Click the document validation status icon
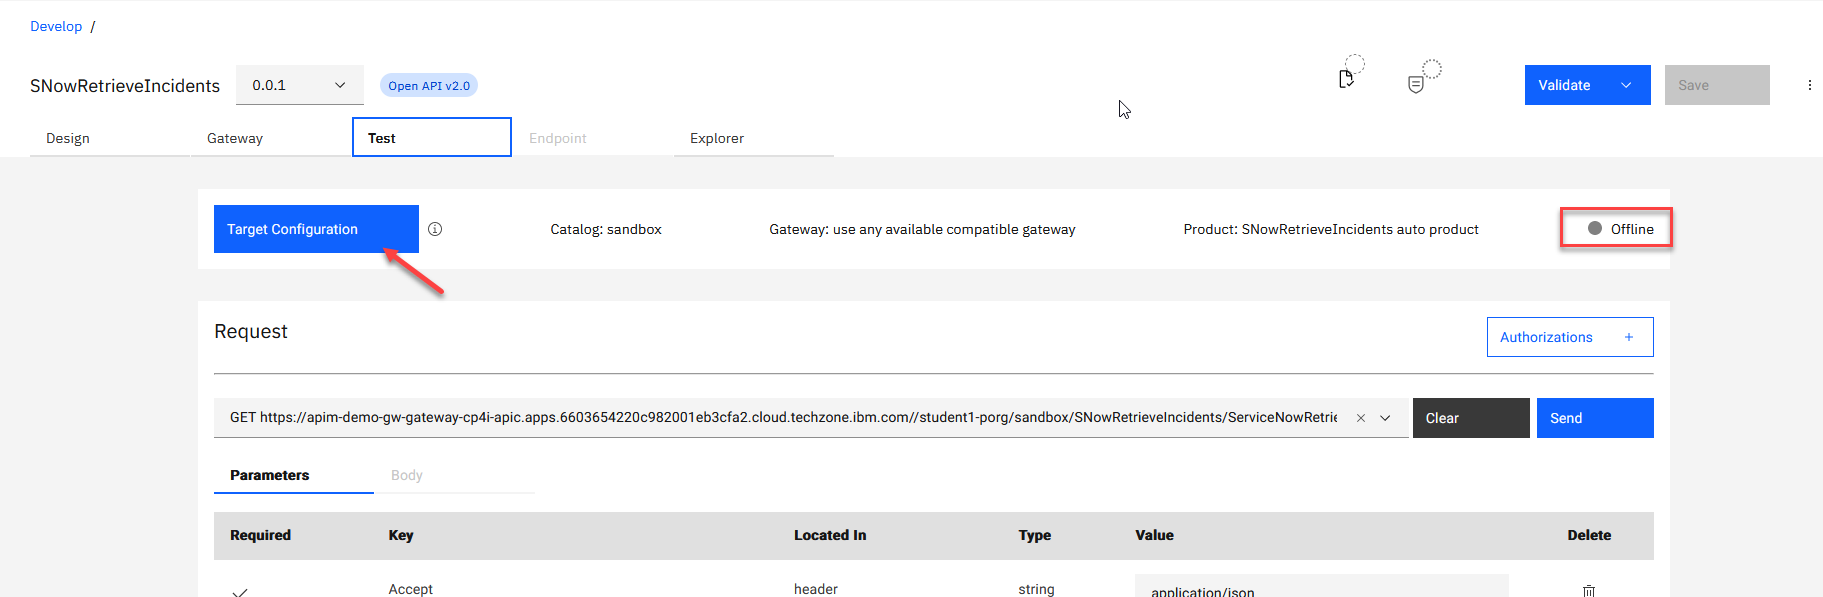Viewport: 1823px width, 597px height. pyautogui.click(x=1346, y=79)
